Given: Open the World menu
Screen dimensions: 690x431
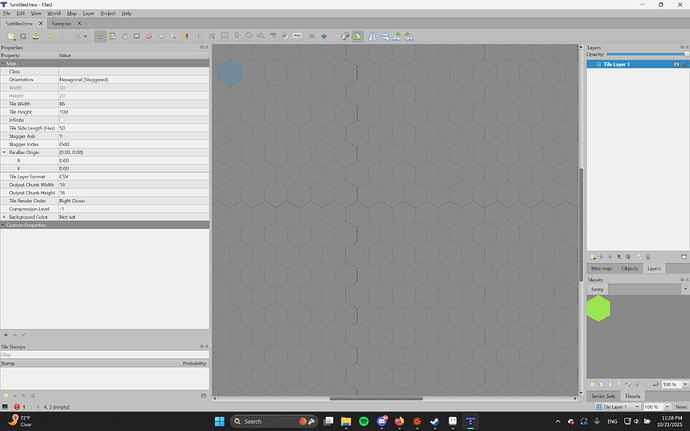Looking at the screenshot, I should 54,13.
